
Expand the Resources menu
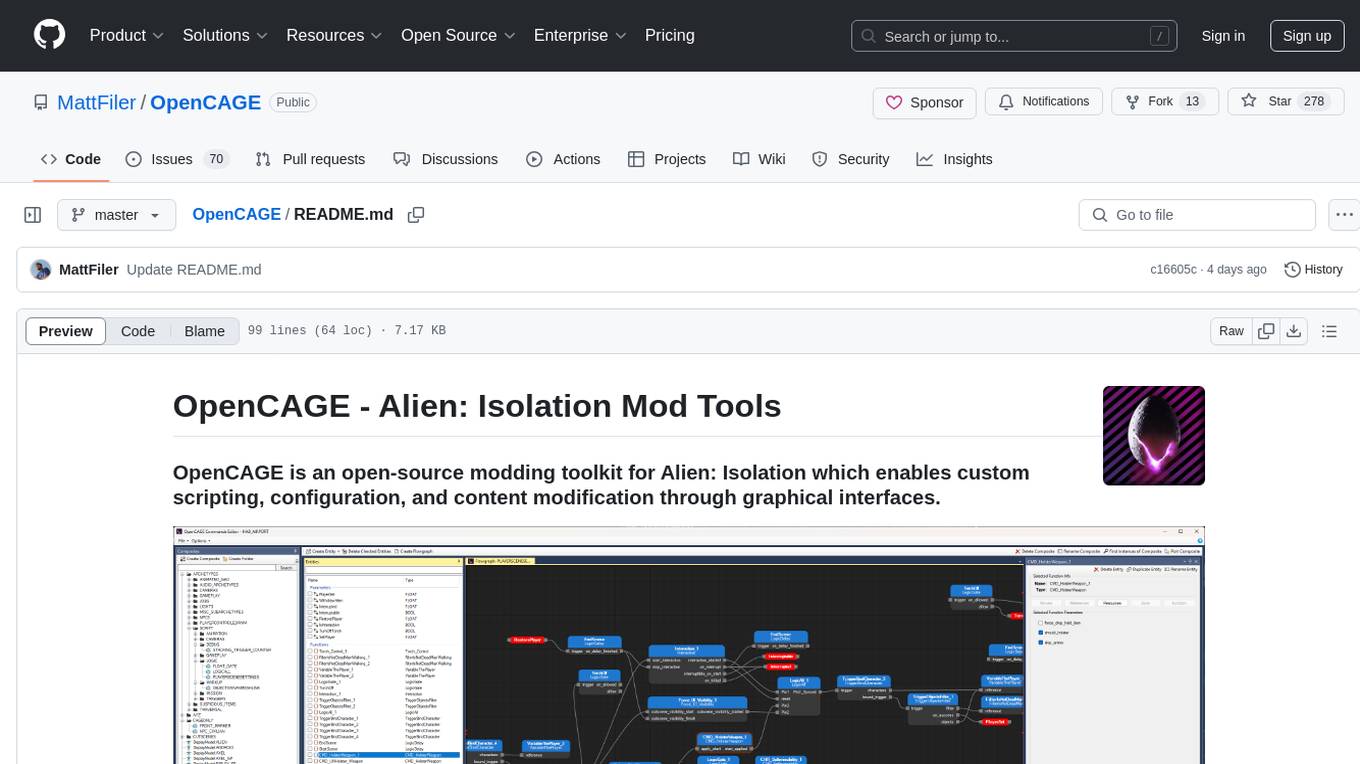click(x=334, y=35)
